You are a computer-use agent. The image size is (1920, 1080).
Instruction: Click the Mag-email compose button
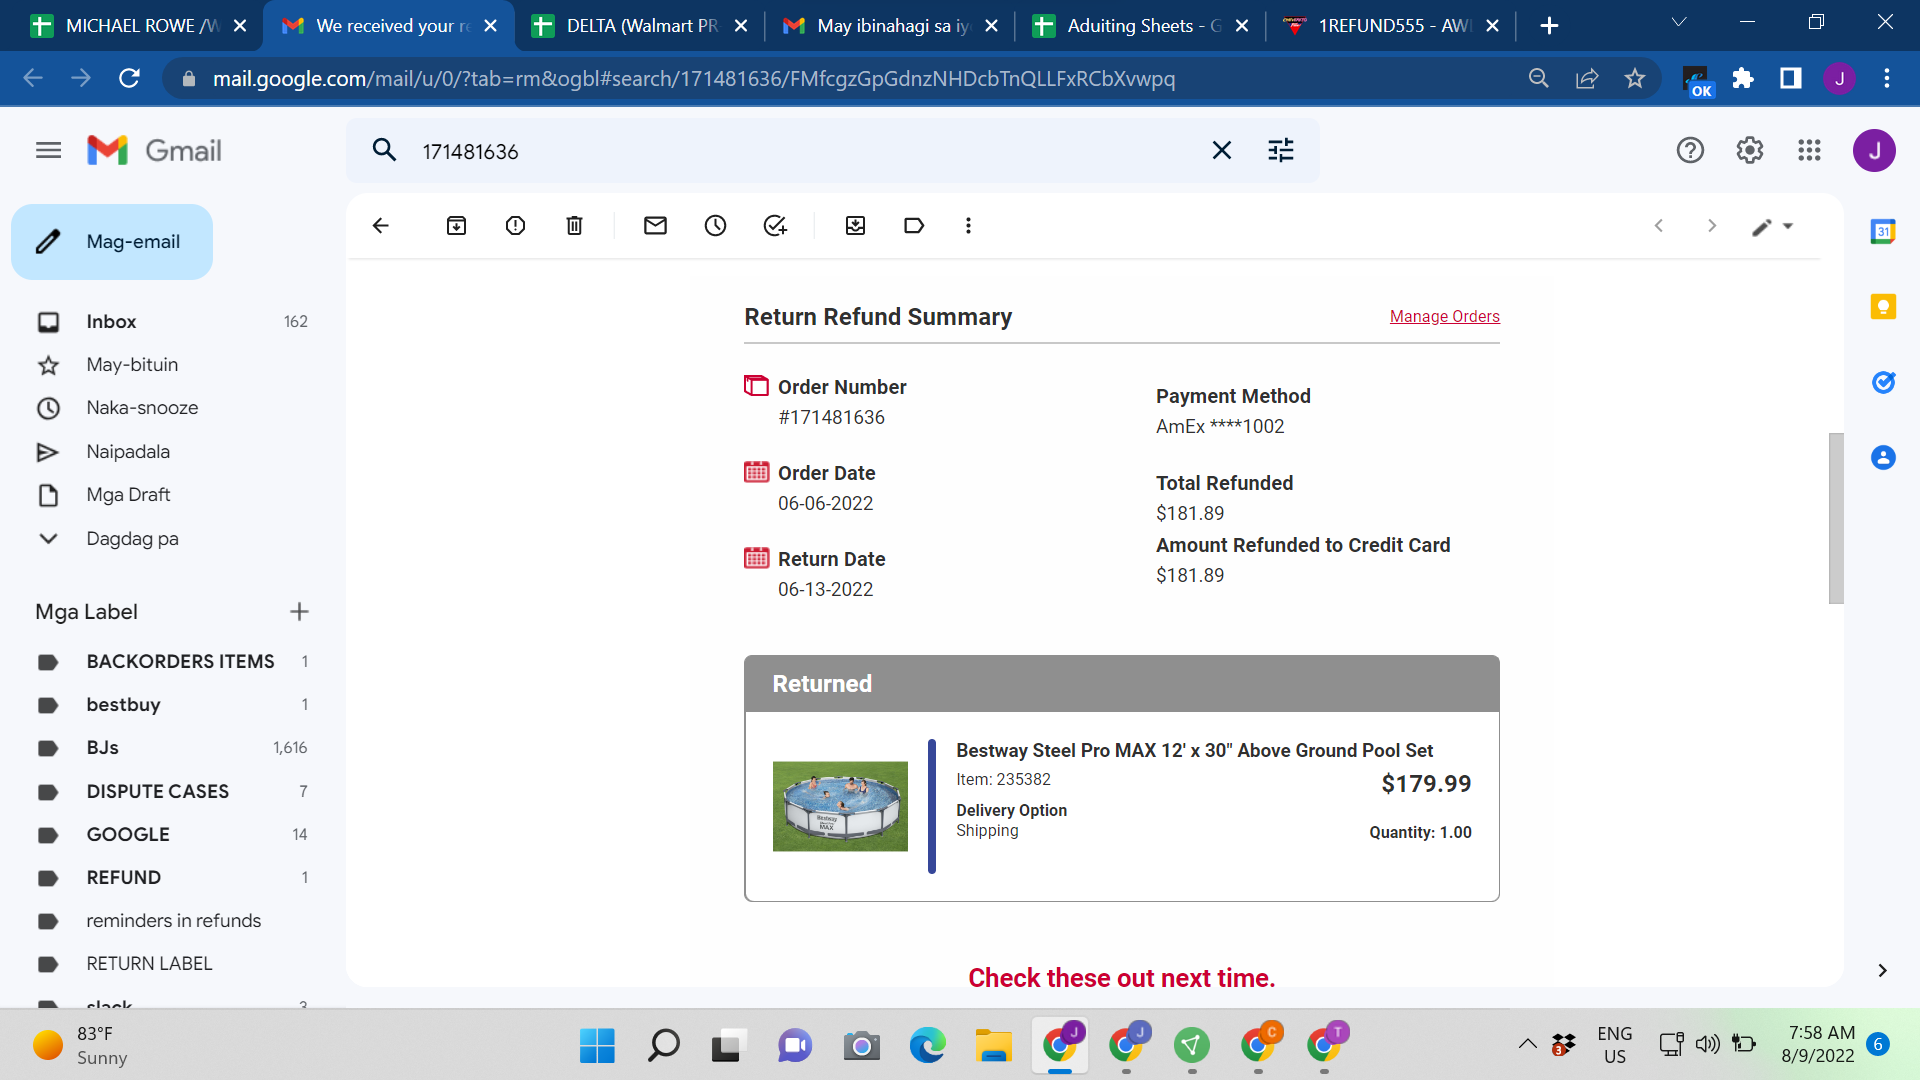[x=112, y=242]
